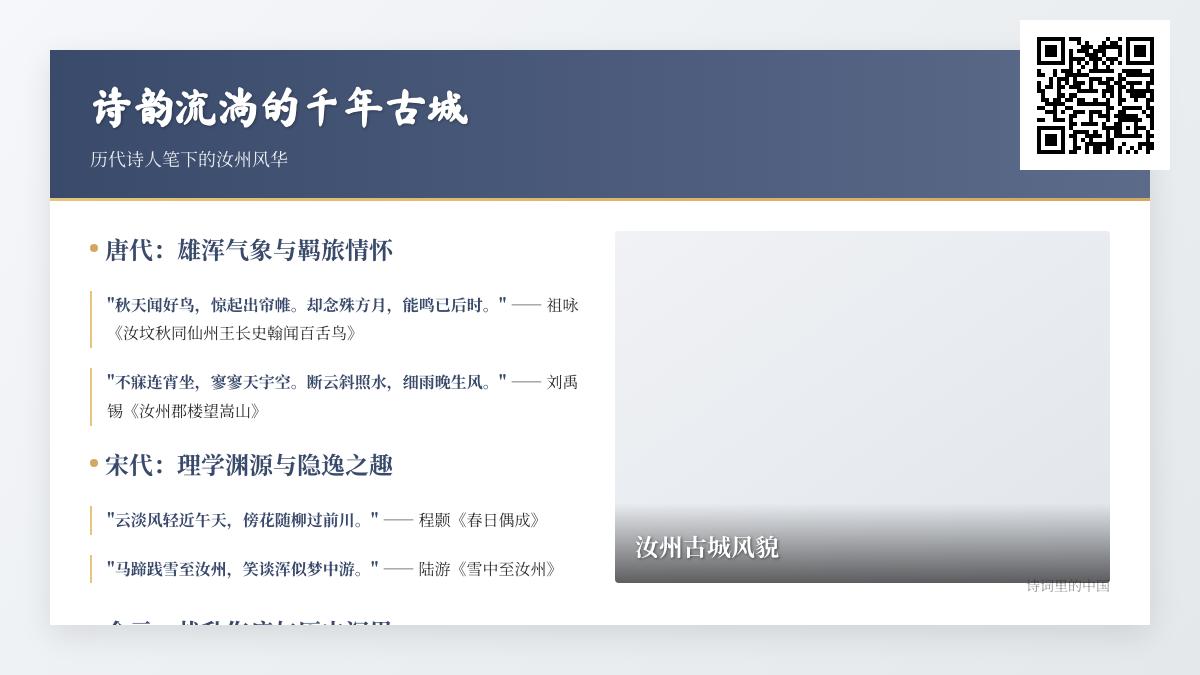Click the subtitle 历代诗人笔下的汝州风华
The width and height of the screenshot is (1200, 675).
click(x=189, y=159)
